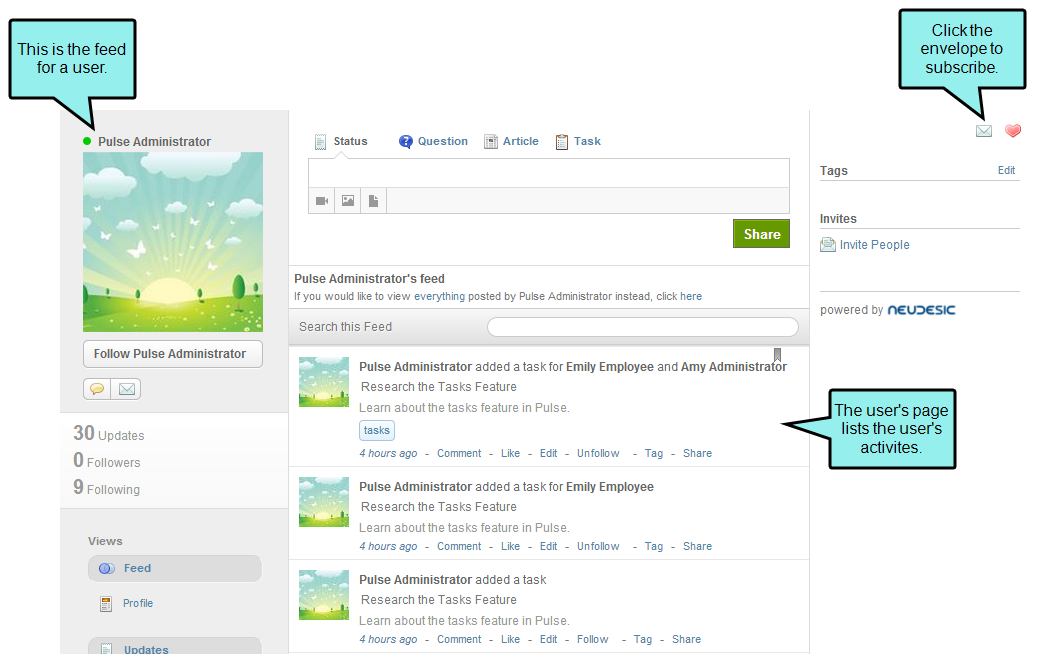Click the 9 Following count
1038x654 pixels.
107,488
